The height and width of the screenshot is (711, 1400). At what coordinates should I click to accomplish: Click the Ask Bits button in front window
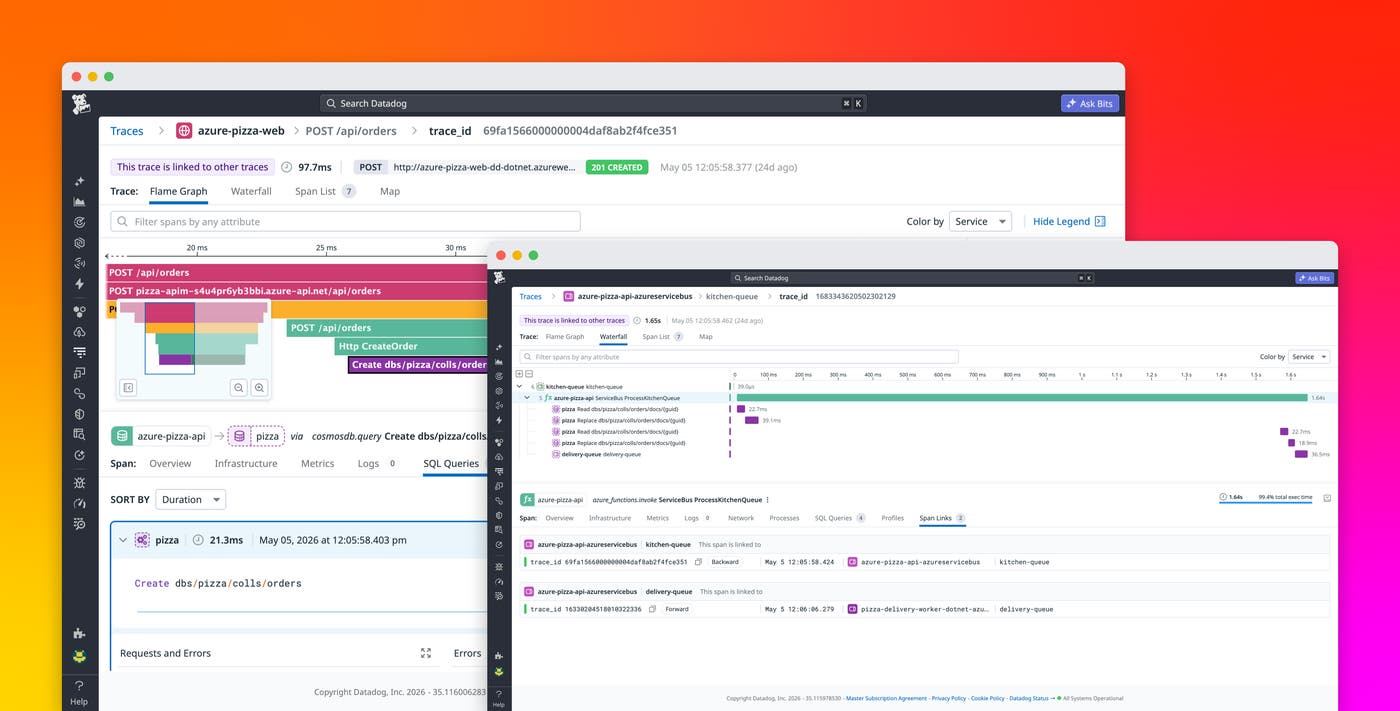pyautogui.click(x=1314, y=278)
